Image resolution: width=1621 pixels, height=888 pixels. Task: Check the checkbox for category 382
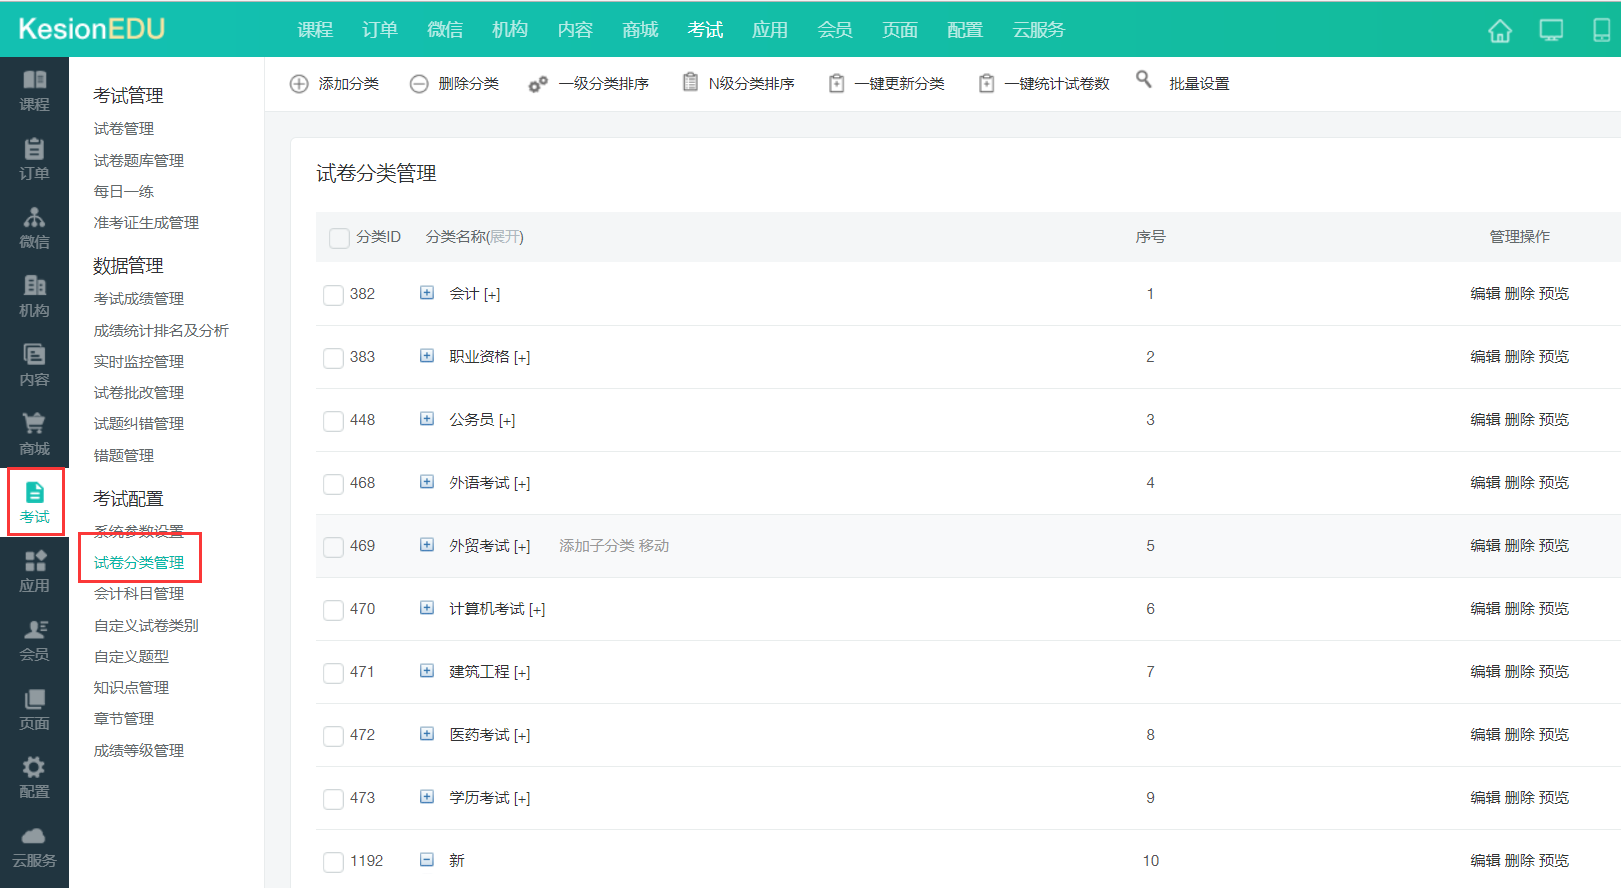(x=333, y=295)
